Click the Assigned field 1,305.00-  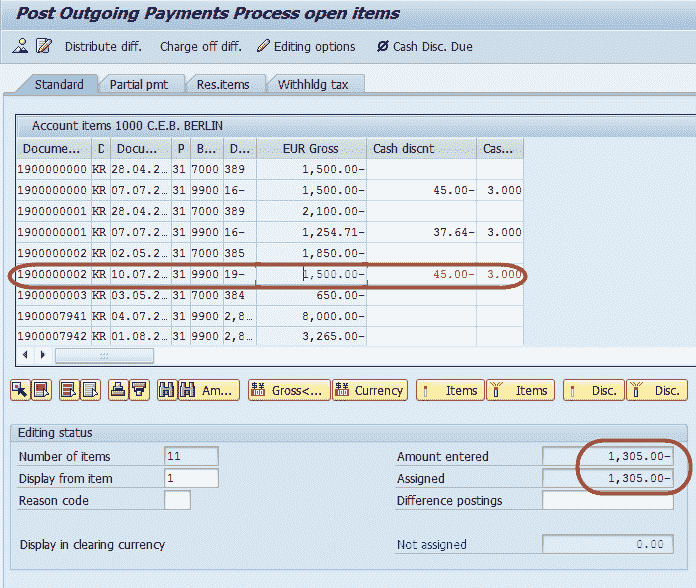coord(608,478)
